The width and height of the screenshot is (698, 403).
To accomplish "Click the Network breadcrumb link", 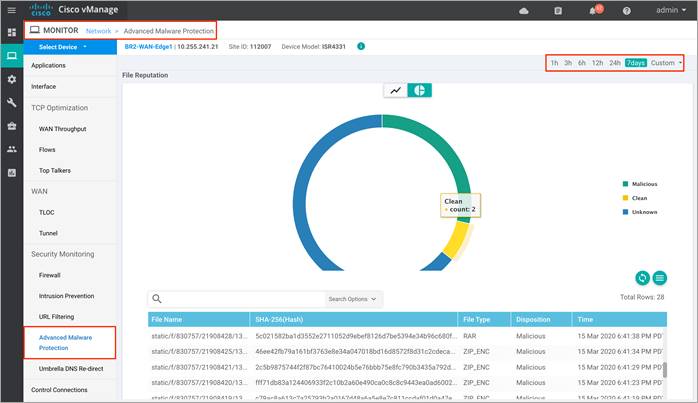I will point(98,31).
